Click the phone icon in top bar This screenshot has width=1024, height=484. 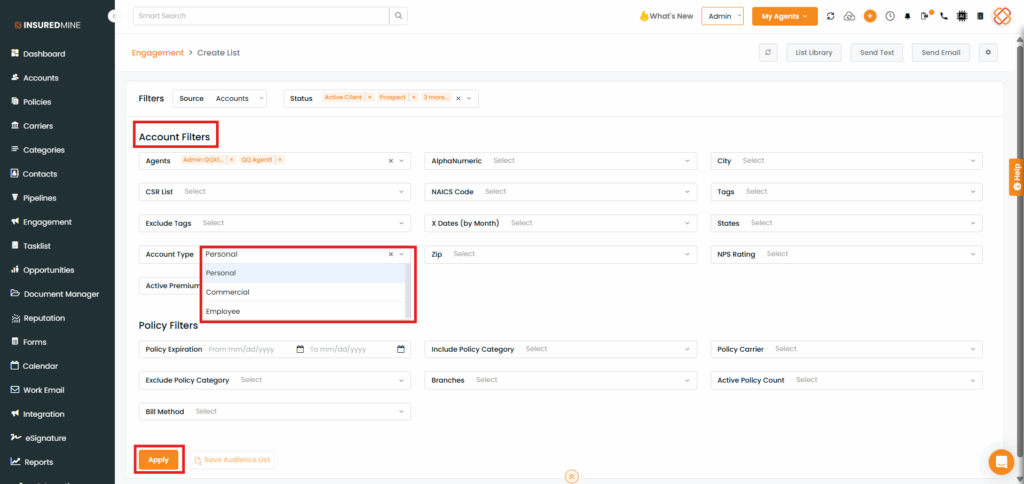click(x=944, y=16)
